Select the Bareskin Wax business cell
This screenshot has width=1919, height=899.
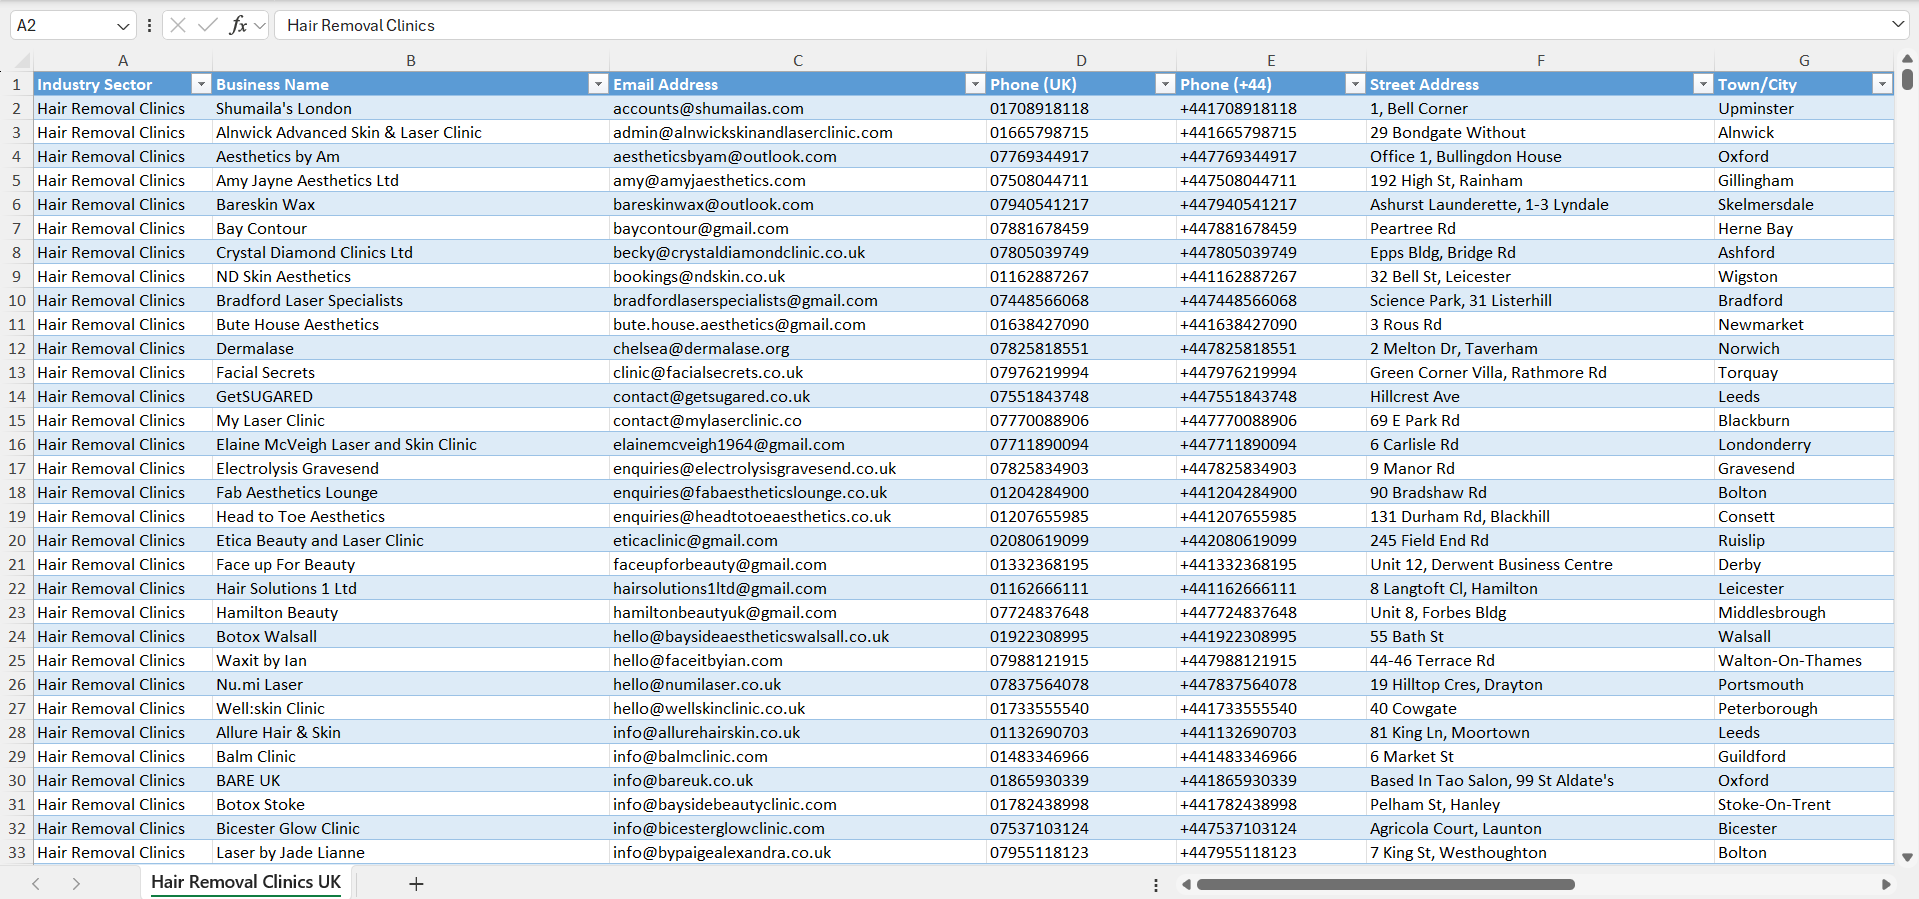411,204
